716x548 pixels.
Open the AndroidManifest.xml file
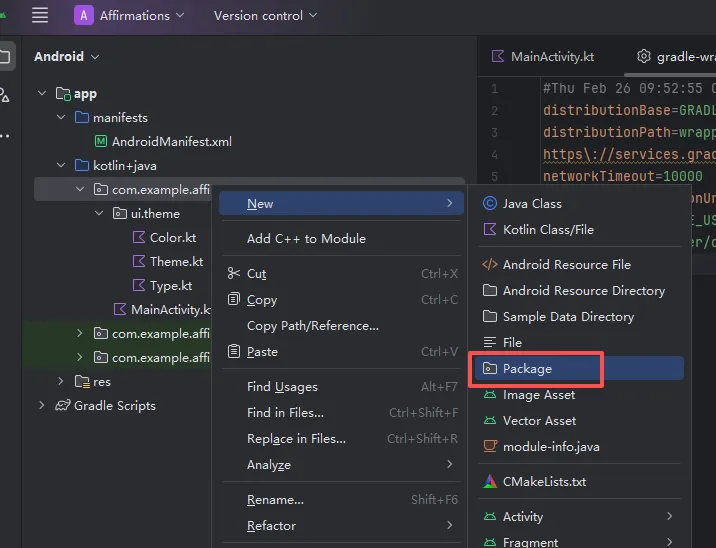coord(171,142)
